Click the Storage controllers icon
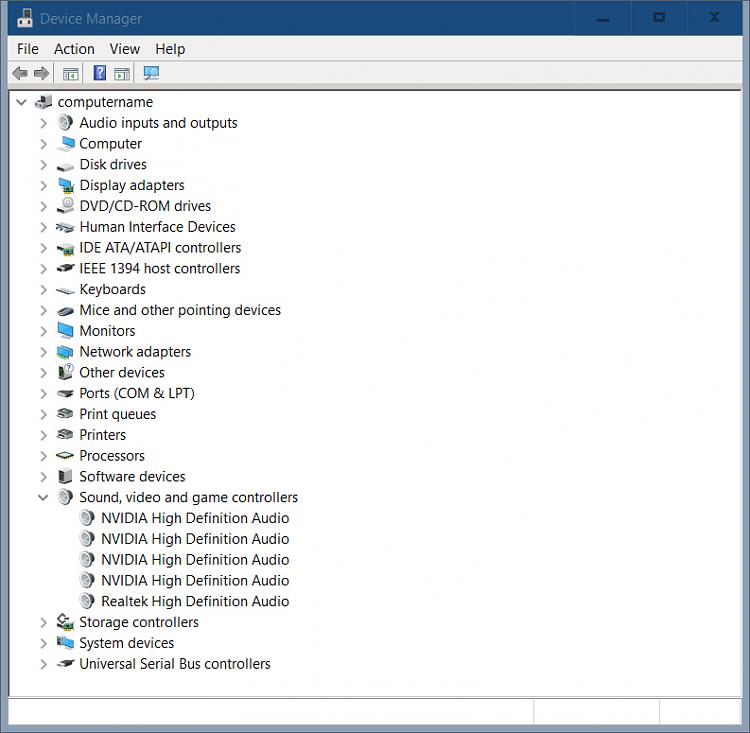 point(65,622)
